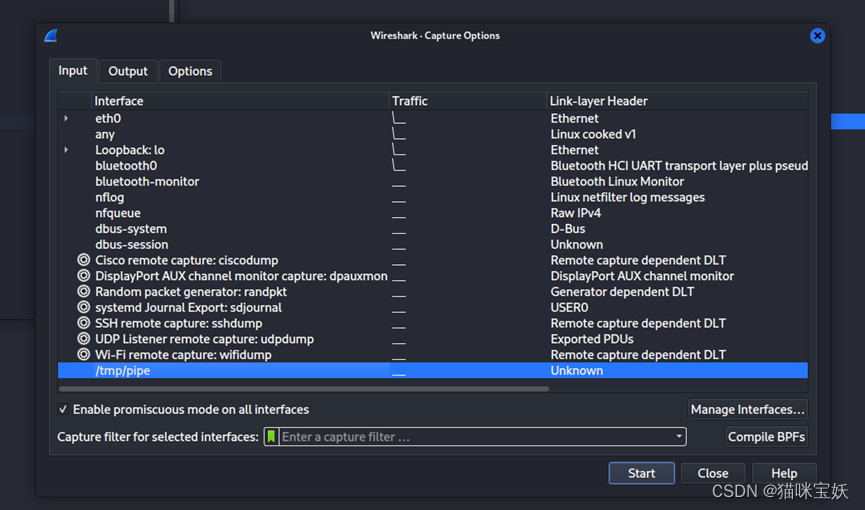The width and height of the screenshot is (865, 510).
Task: Open the capture filter dropdown arrow
Action: point(679,437)
